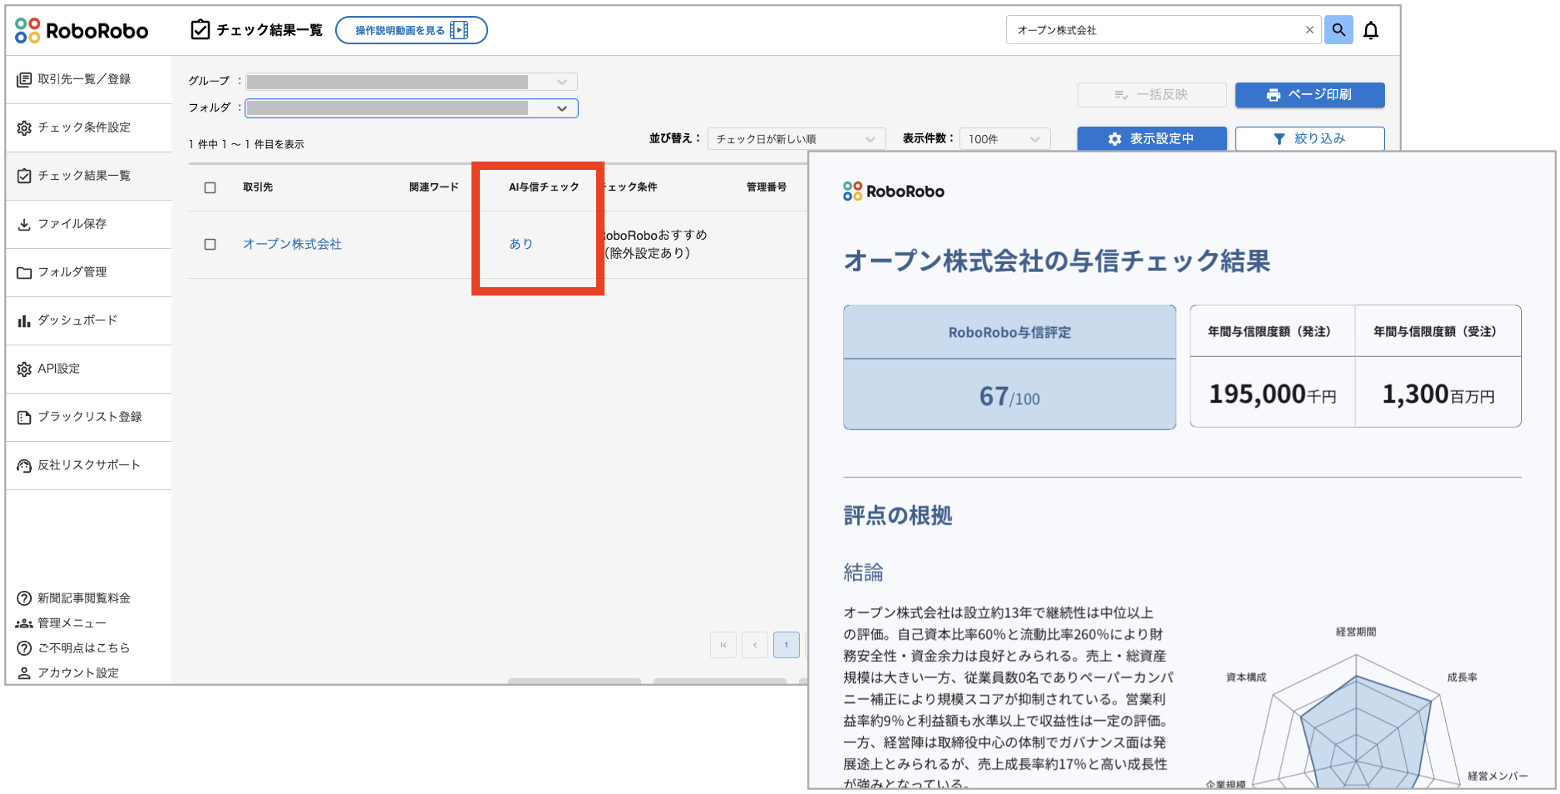The image size is (1560, 794).
Task: Click the 1,300百万円 credit limit value
Action: click(x=1438, y=395)
